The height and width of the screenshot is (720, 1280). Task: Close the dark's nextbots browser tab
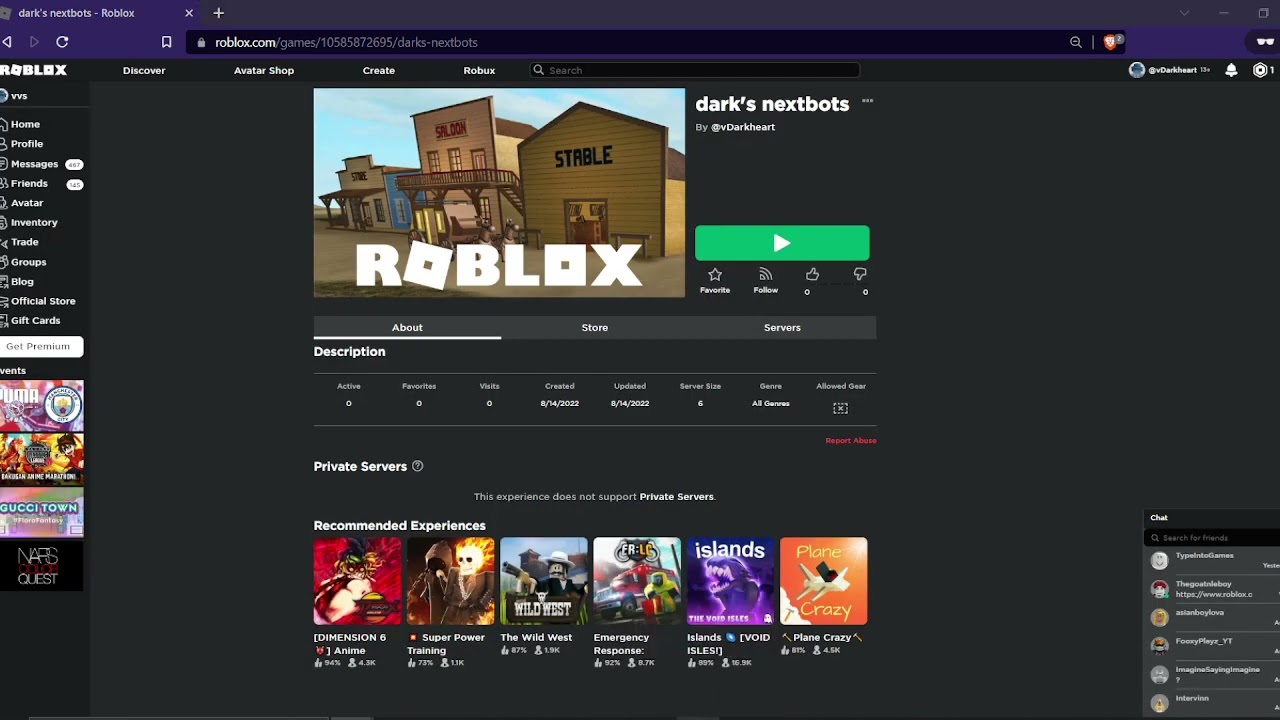point(189,13)
